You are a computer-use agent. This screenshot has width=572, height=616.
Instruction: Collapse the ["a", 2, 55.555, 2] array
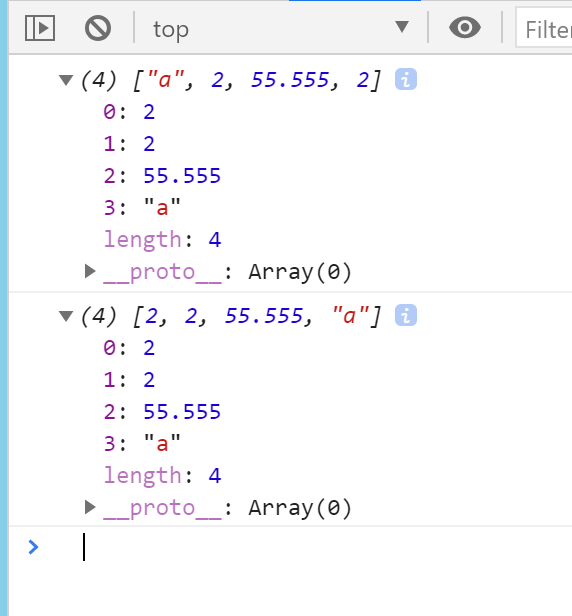tap(66, 80)
